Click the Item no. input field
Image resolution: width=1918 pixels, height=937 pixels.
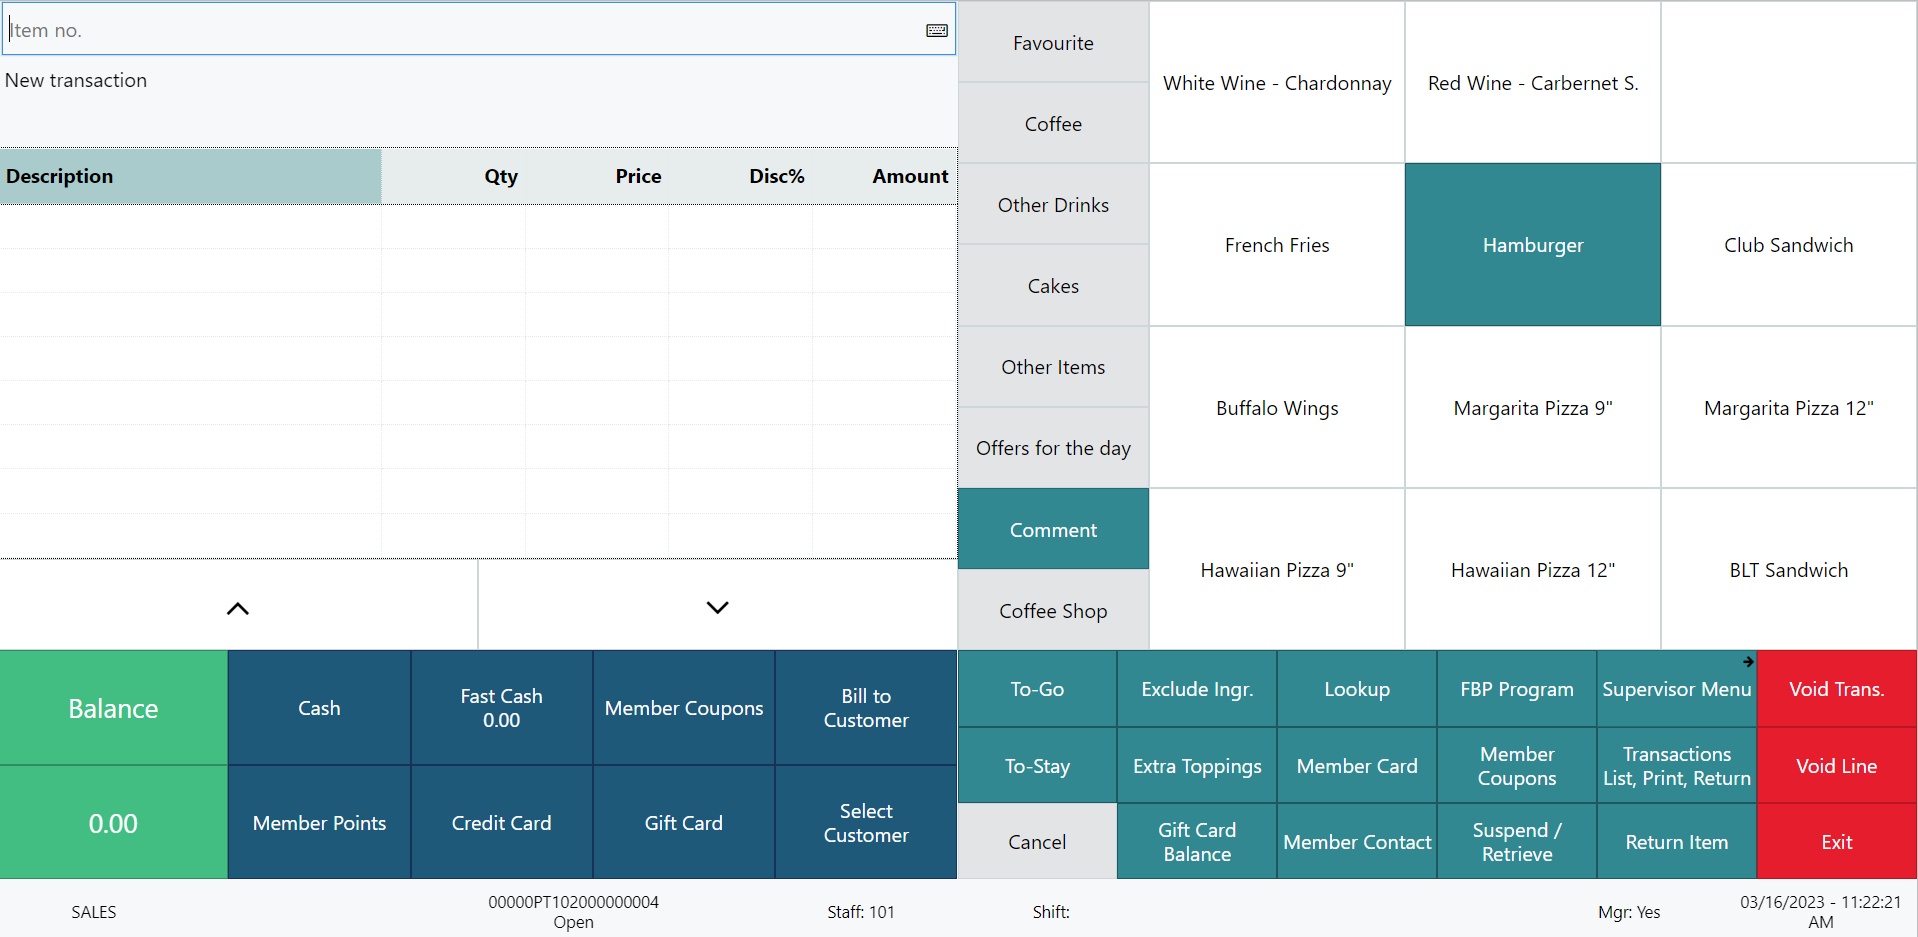460,30
